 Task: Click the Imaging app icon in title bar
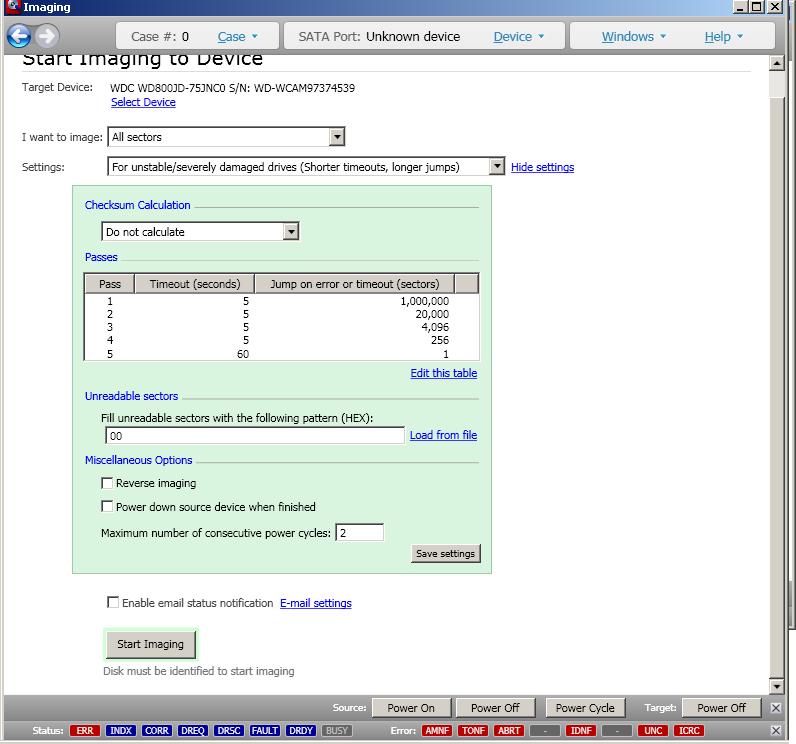pyautogui.click(x=12, y=7)
